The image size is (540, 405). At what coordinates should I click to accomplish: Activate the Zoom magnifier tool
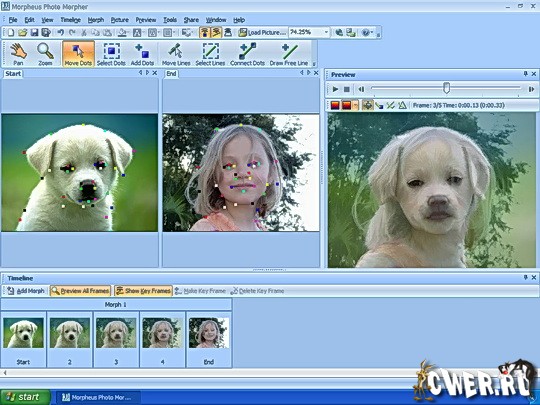pos(45,54)
